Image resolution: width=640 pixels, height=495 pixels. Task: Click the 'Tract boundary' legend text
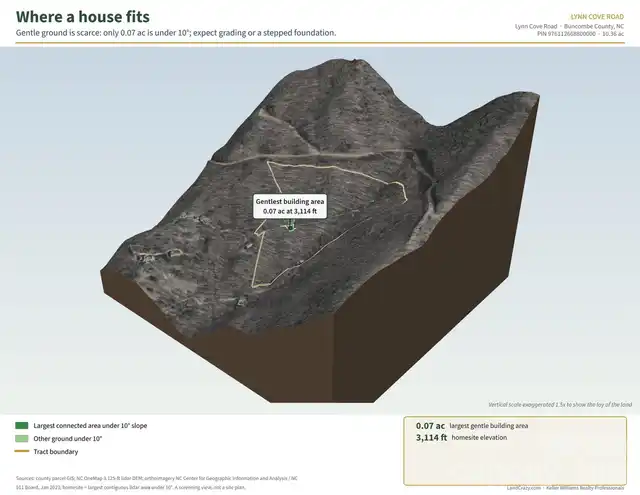[x=56, y=452]
